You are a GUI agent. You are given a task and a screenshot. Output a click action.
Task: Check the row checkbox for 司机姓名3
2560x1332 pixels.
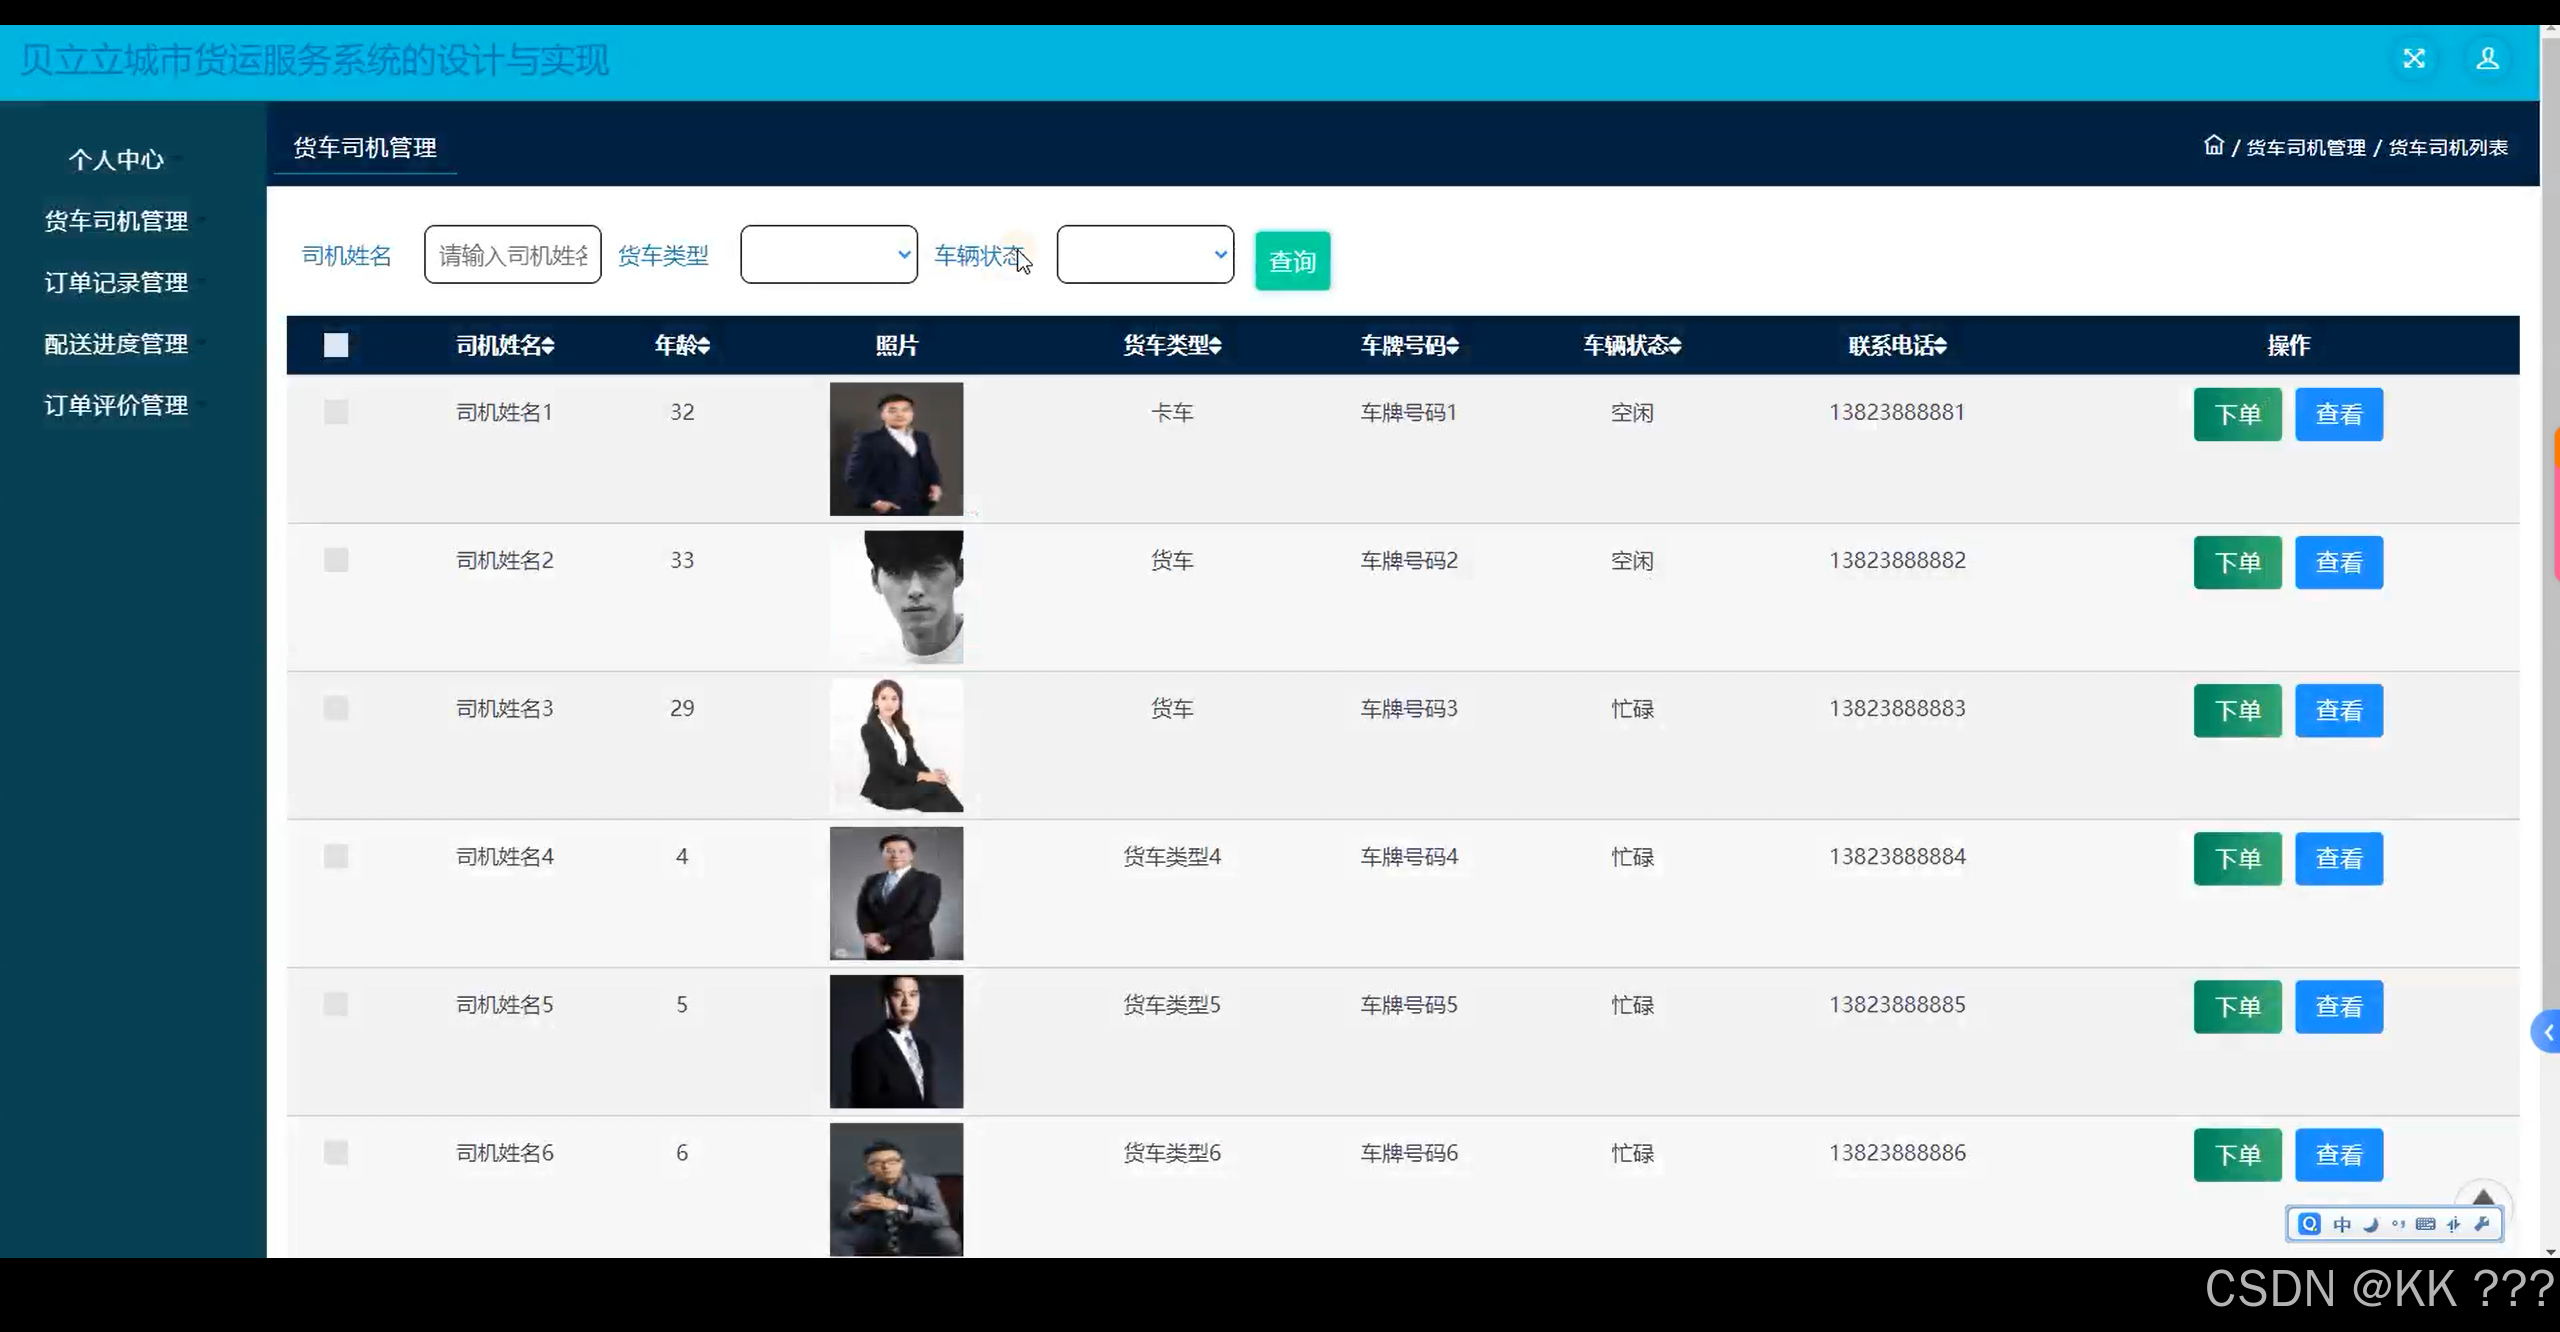tap(336, 708)
